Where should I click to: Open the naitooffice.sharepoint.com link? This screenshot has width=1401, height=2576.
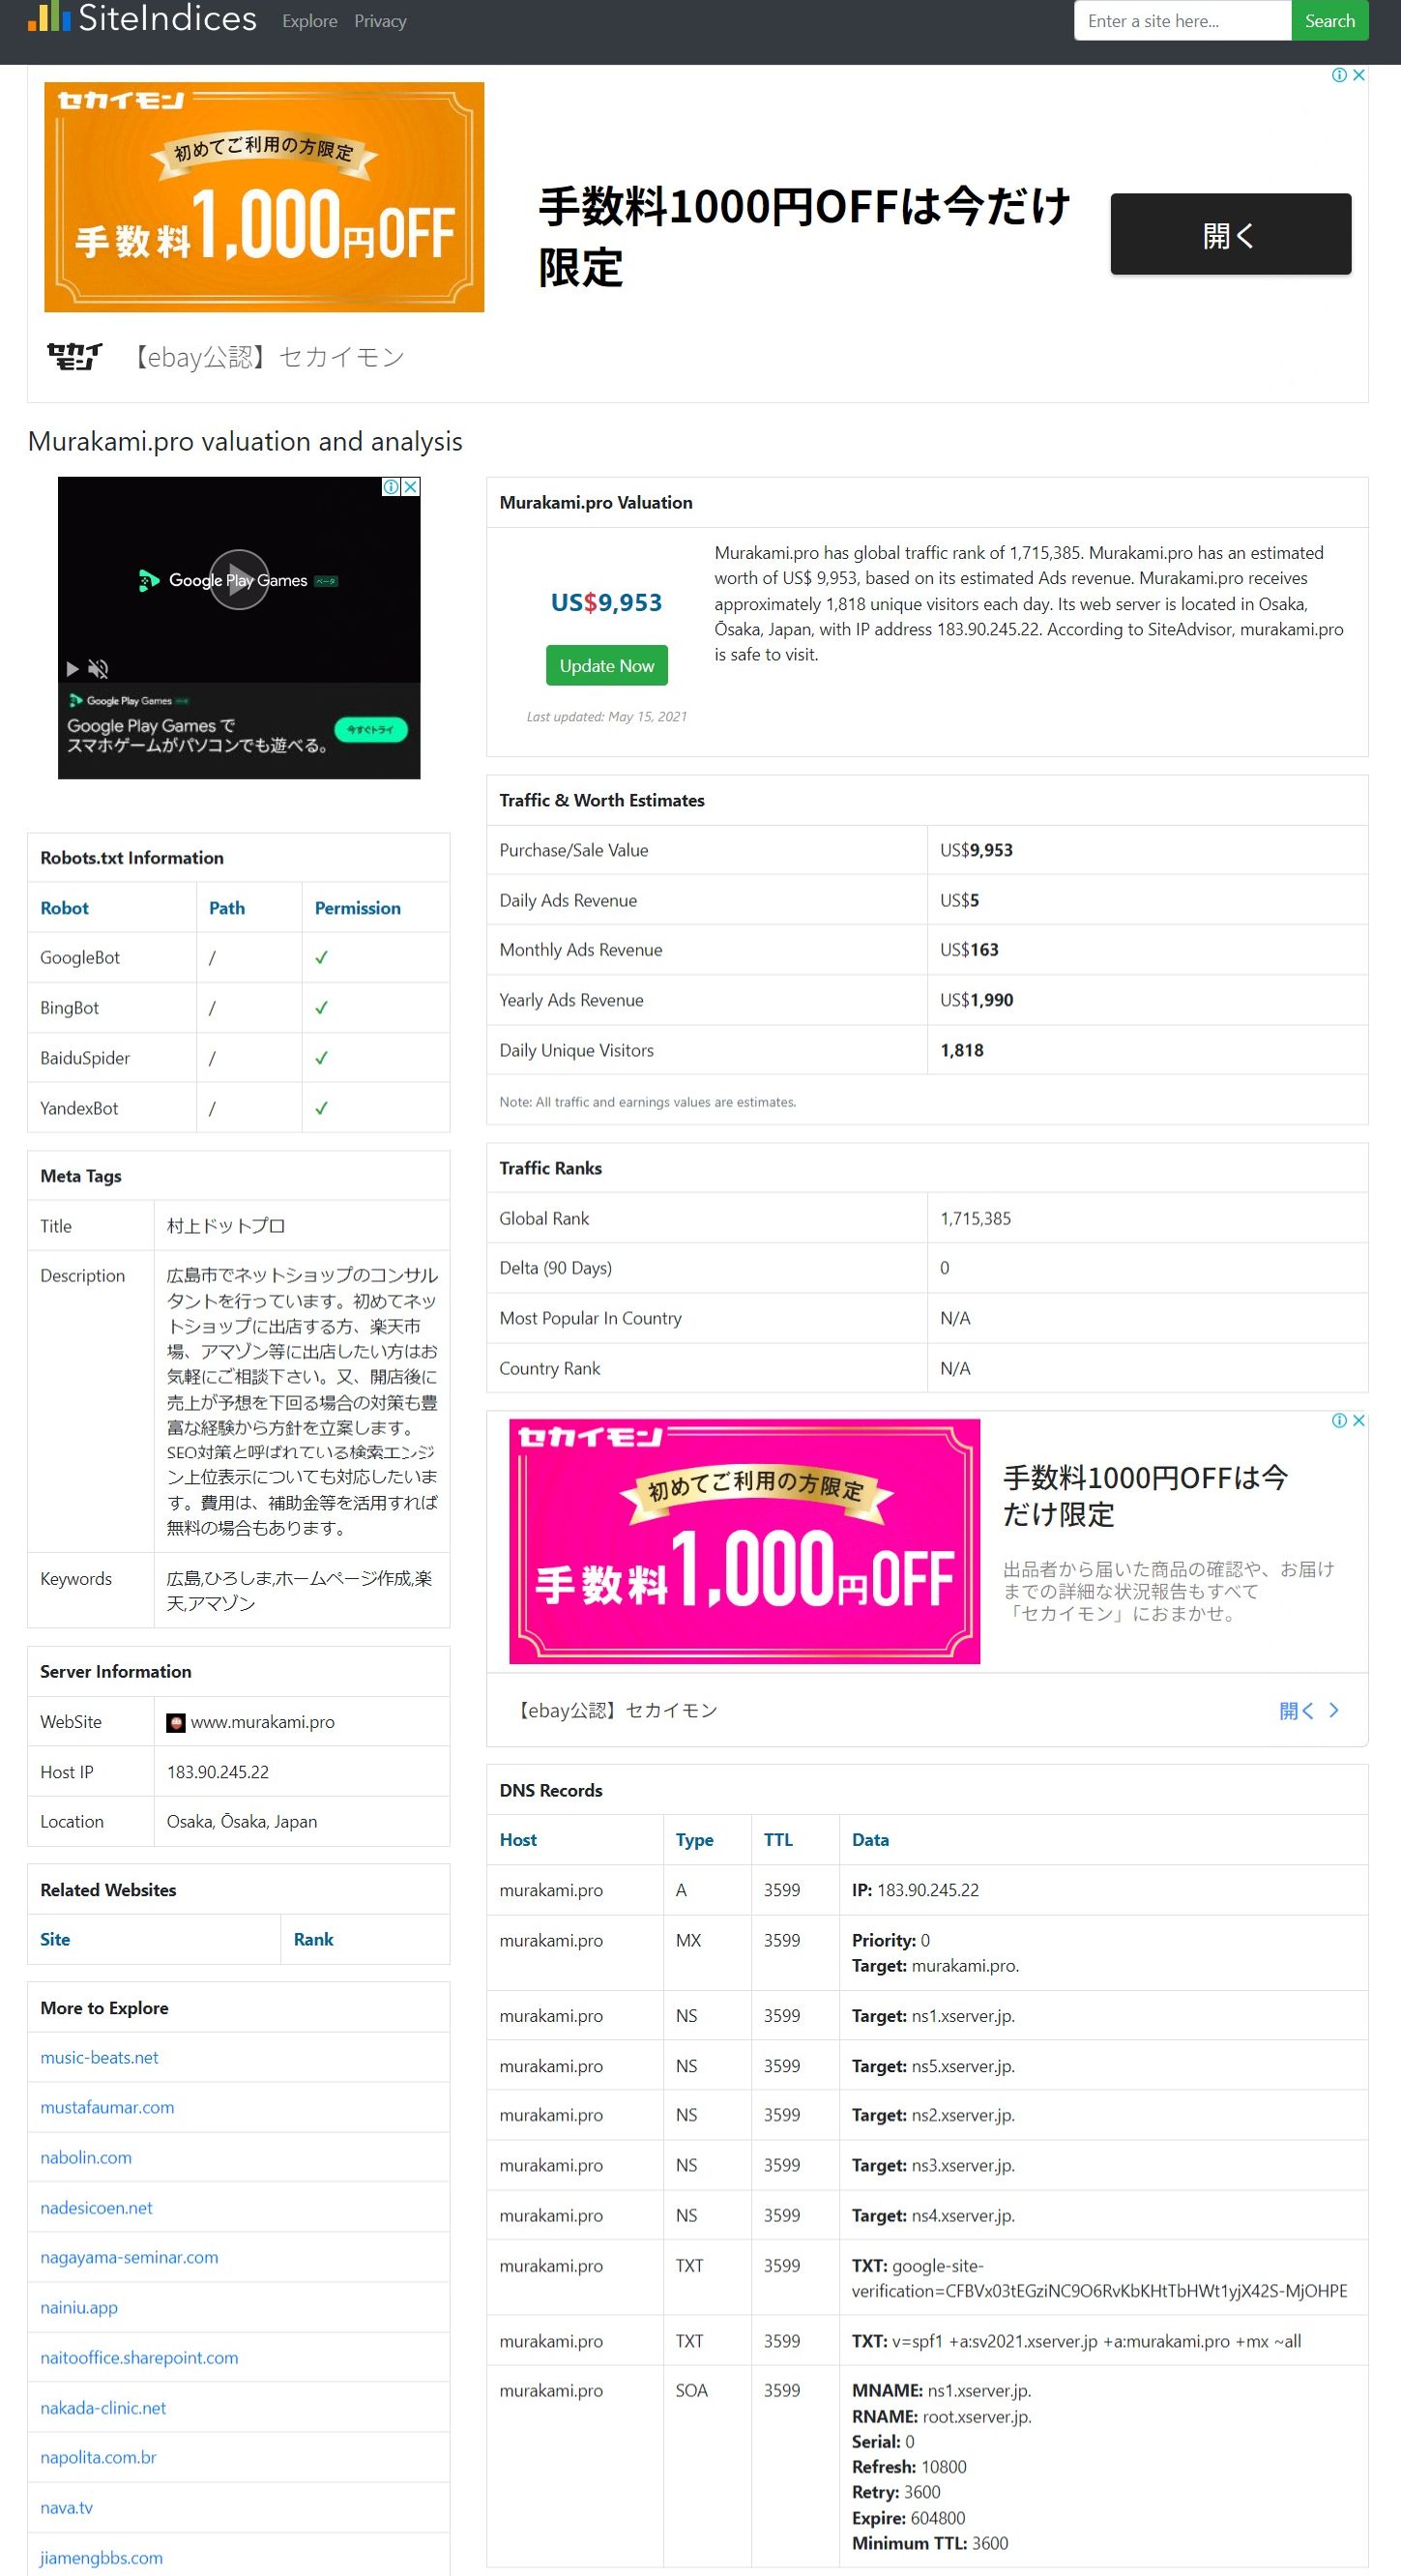139,2357
